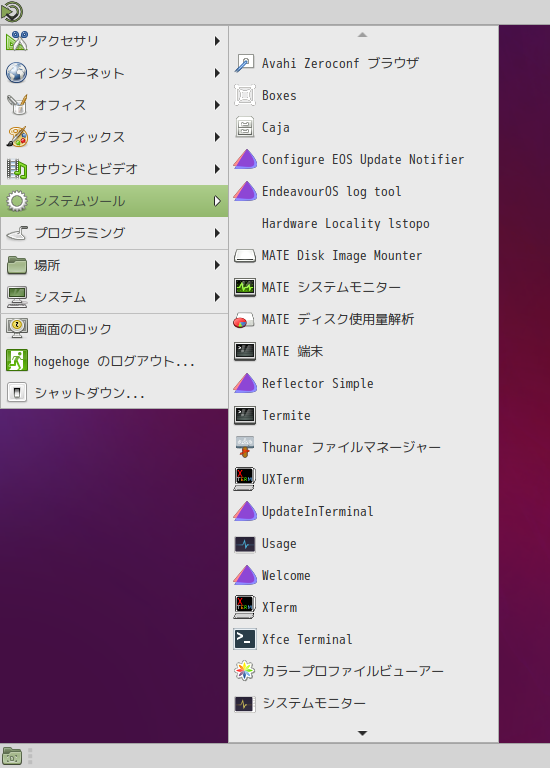Screen dimensions: 550x768
Task: Open MATE ディスク使用量解析 icon
Action: coord(244,319)
